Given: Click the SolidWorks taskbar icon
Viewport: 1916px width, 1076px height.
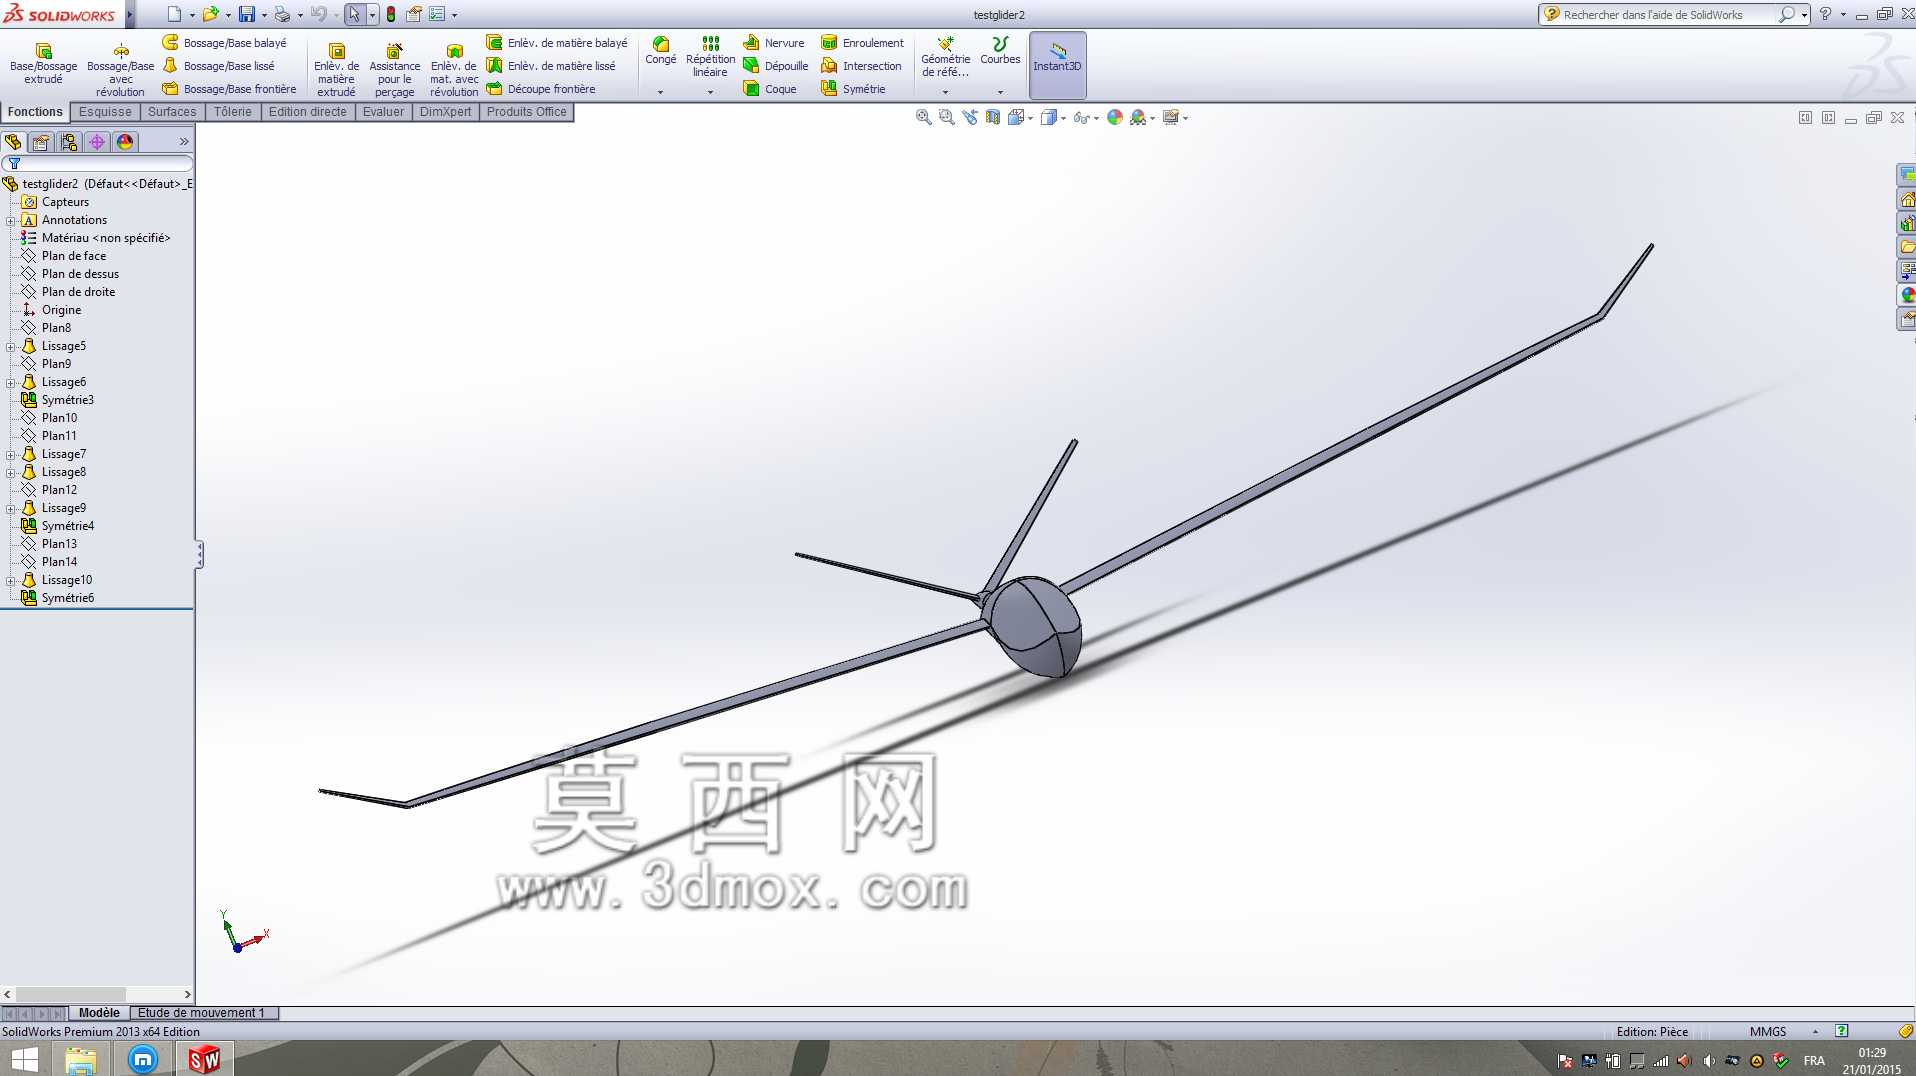Looking at the screenshot, I should click(x=204, y=1059).
